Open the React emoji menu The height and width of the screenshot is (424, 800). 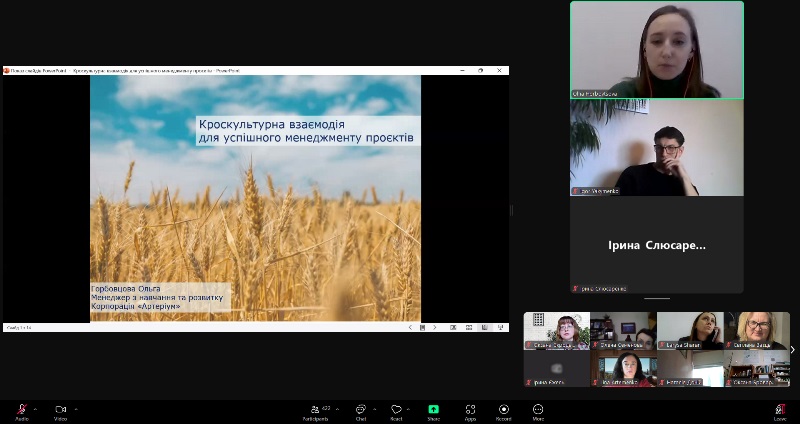coord(397,410)
